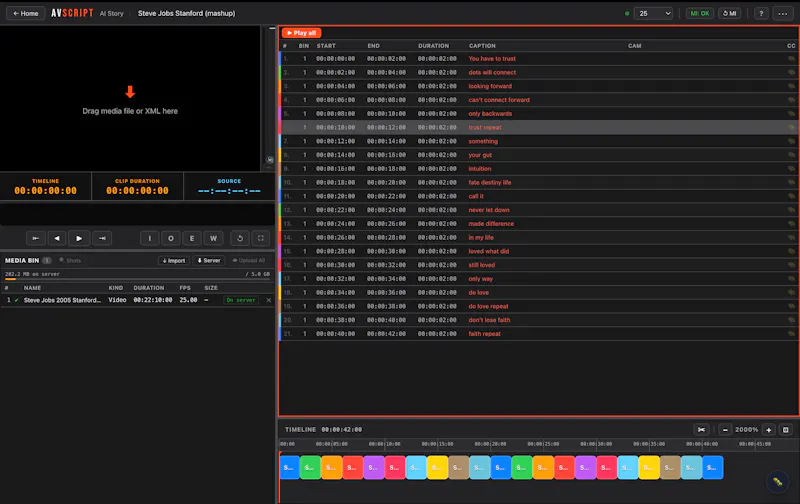The height and width of the screenshot is (504, 800).
Task: Start playback with the play button
Action: tap(79, 238)
